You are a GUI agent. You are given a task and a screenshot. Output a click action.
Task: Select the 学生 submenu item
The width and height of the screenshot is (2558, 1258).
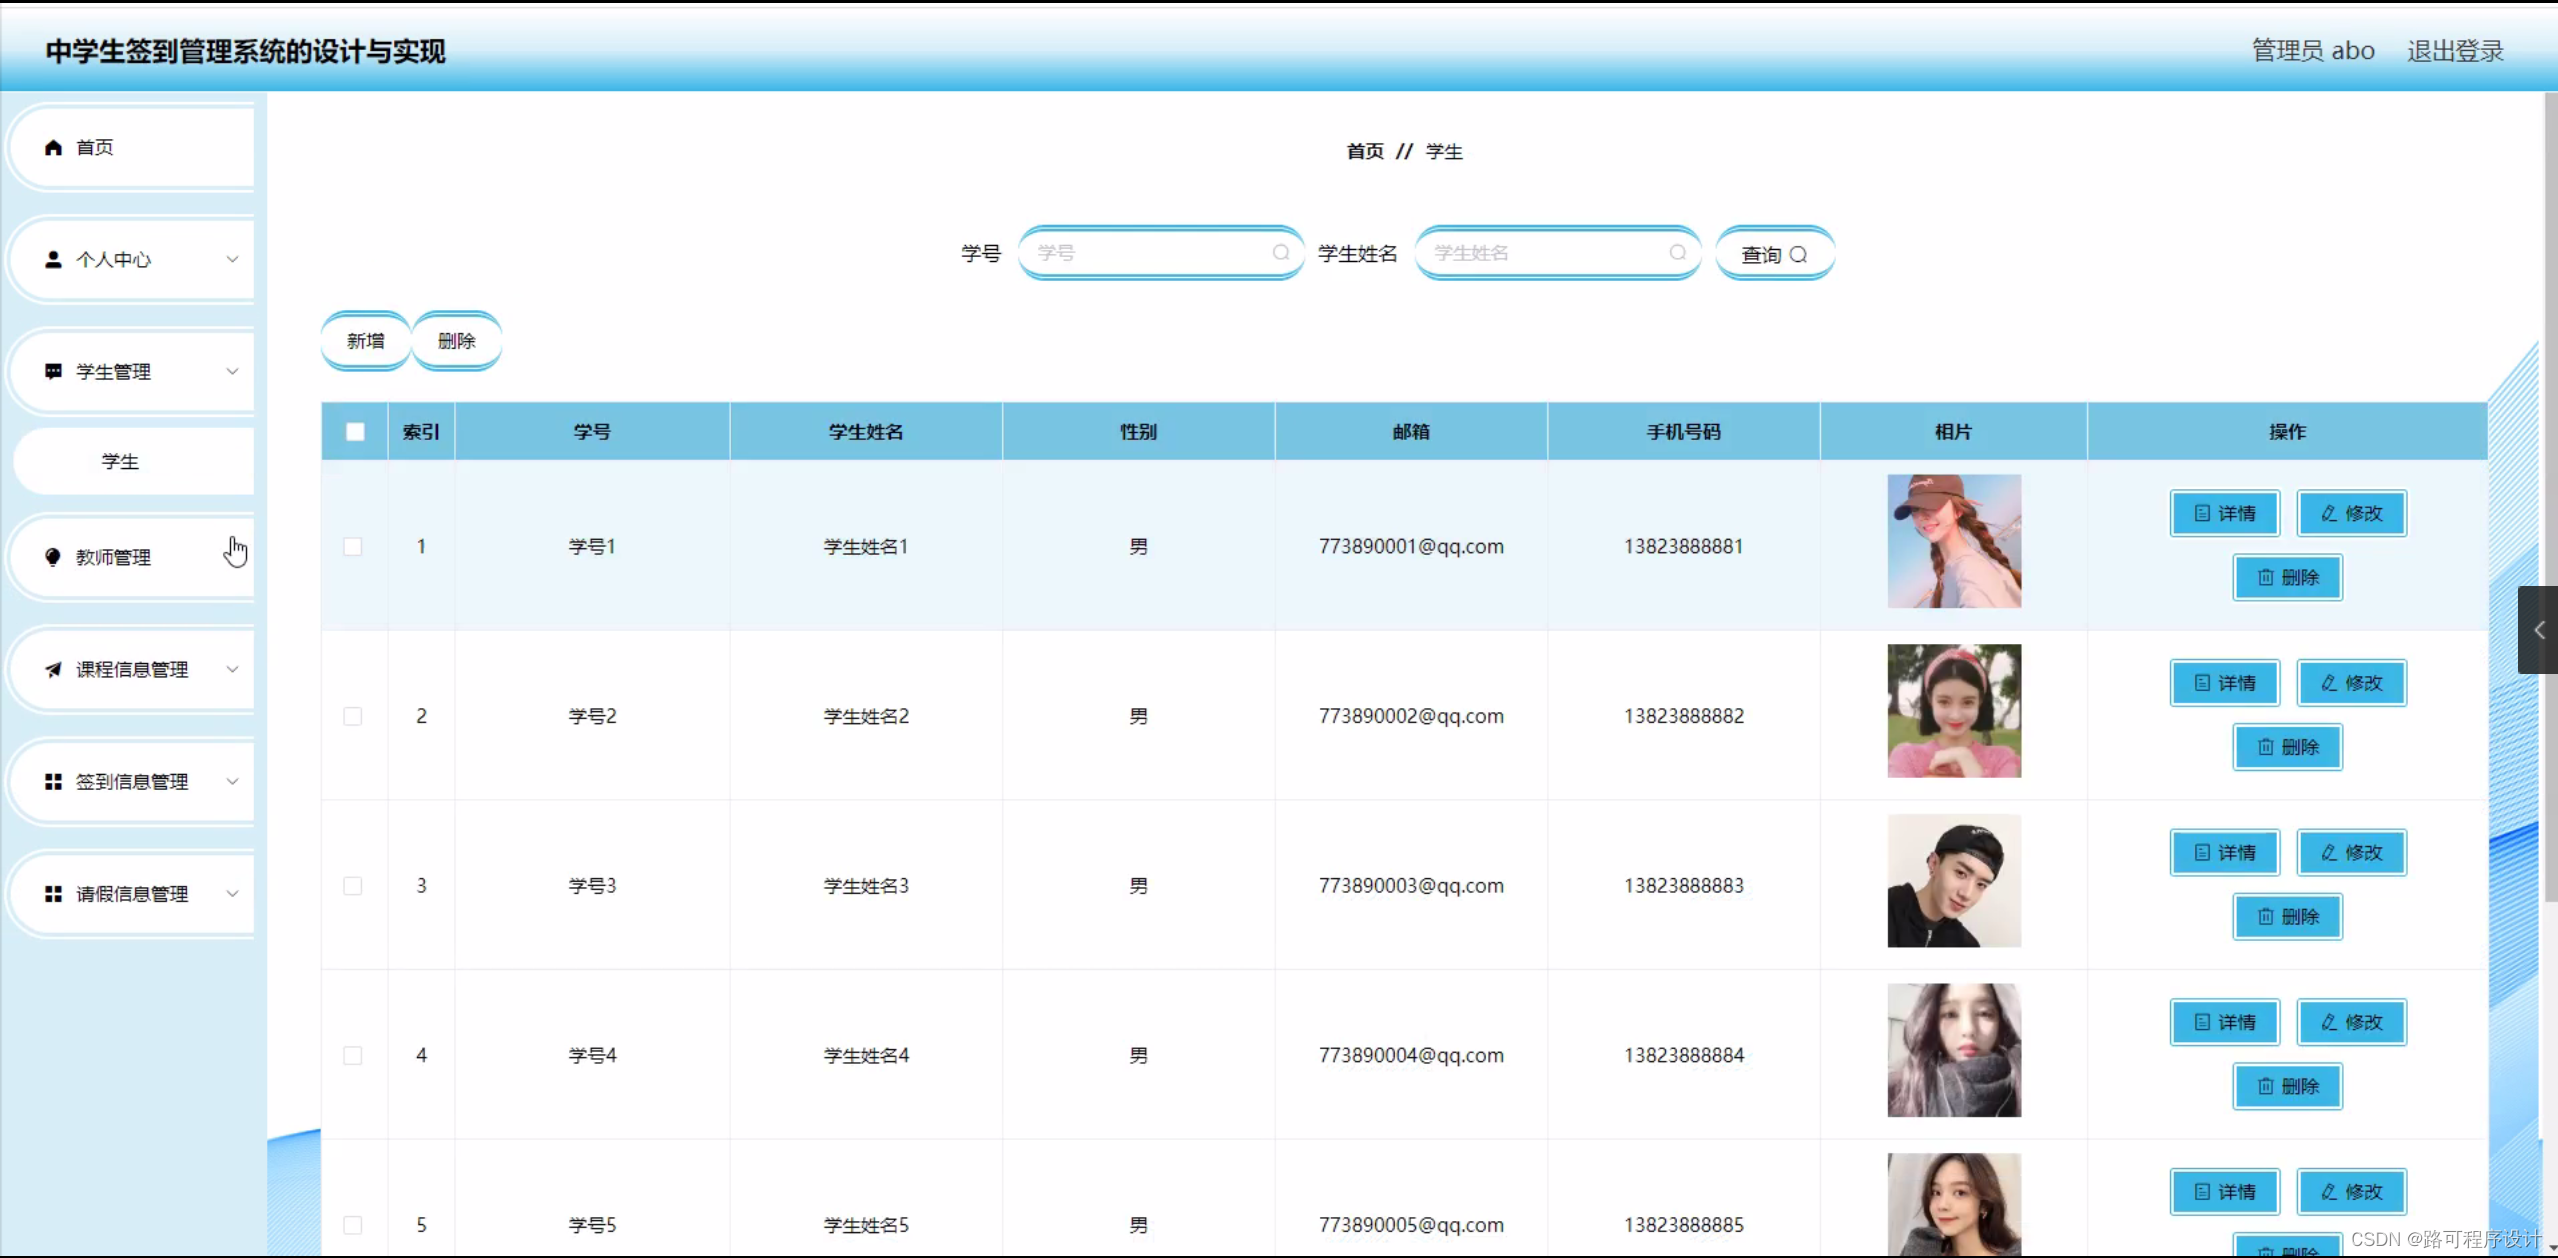point(121,462)
